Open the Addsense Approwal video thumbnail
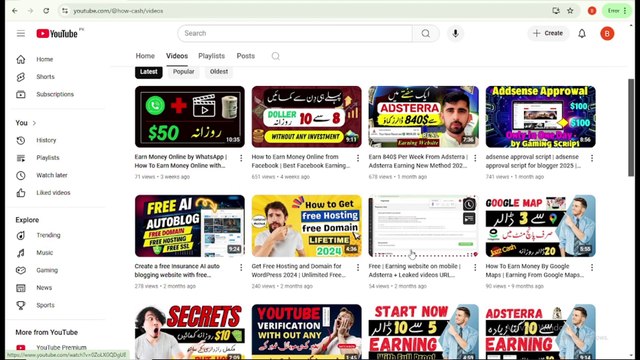The width and height of the screenshot is (640, 360). 540,117
